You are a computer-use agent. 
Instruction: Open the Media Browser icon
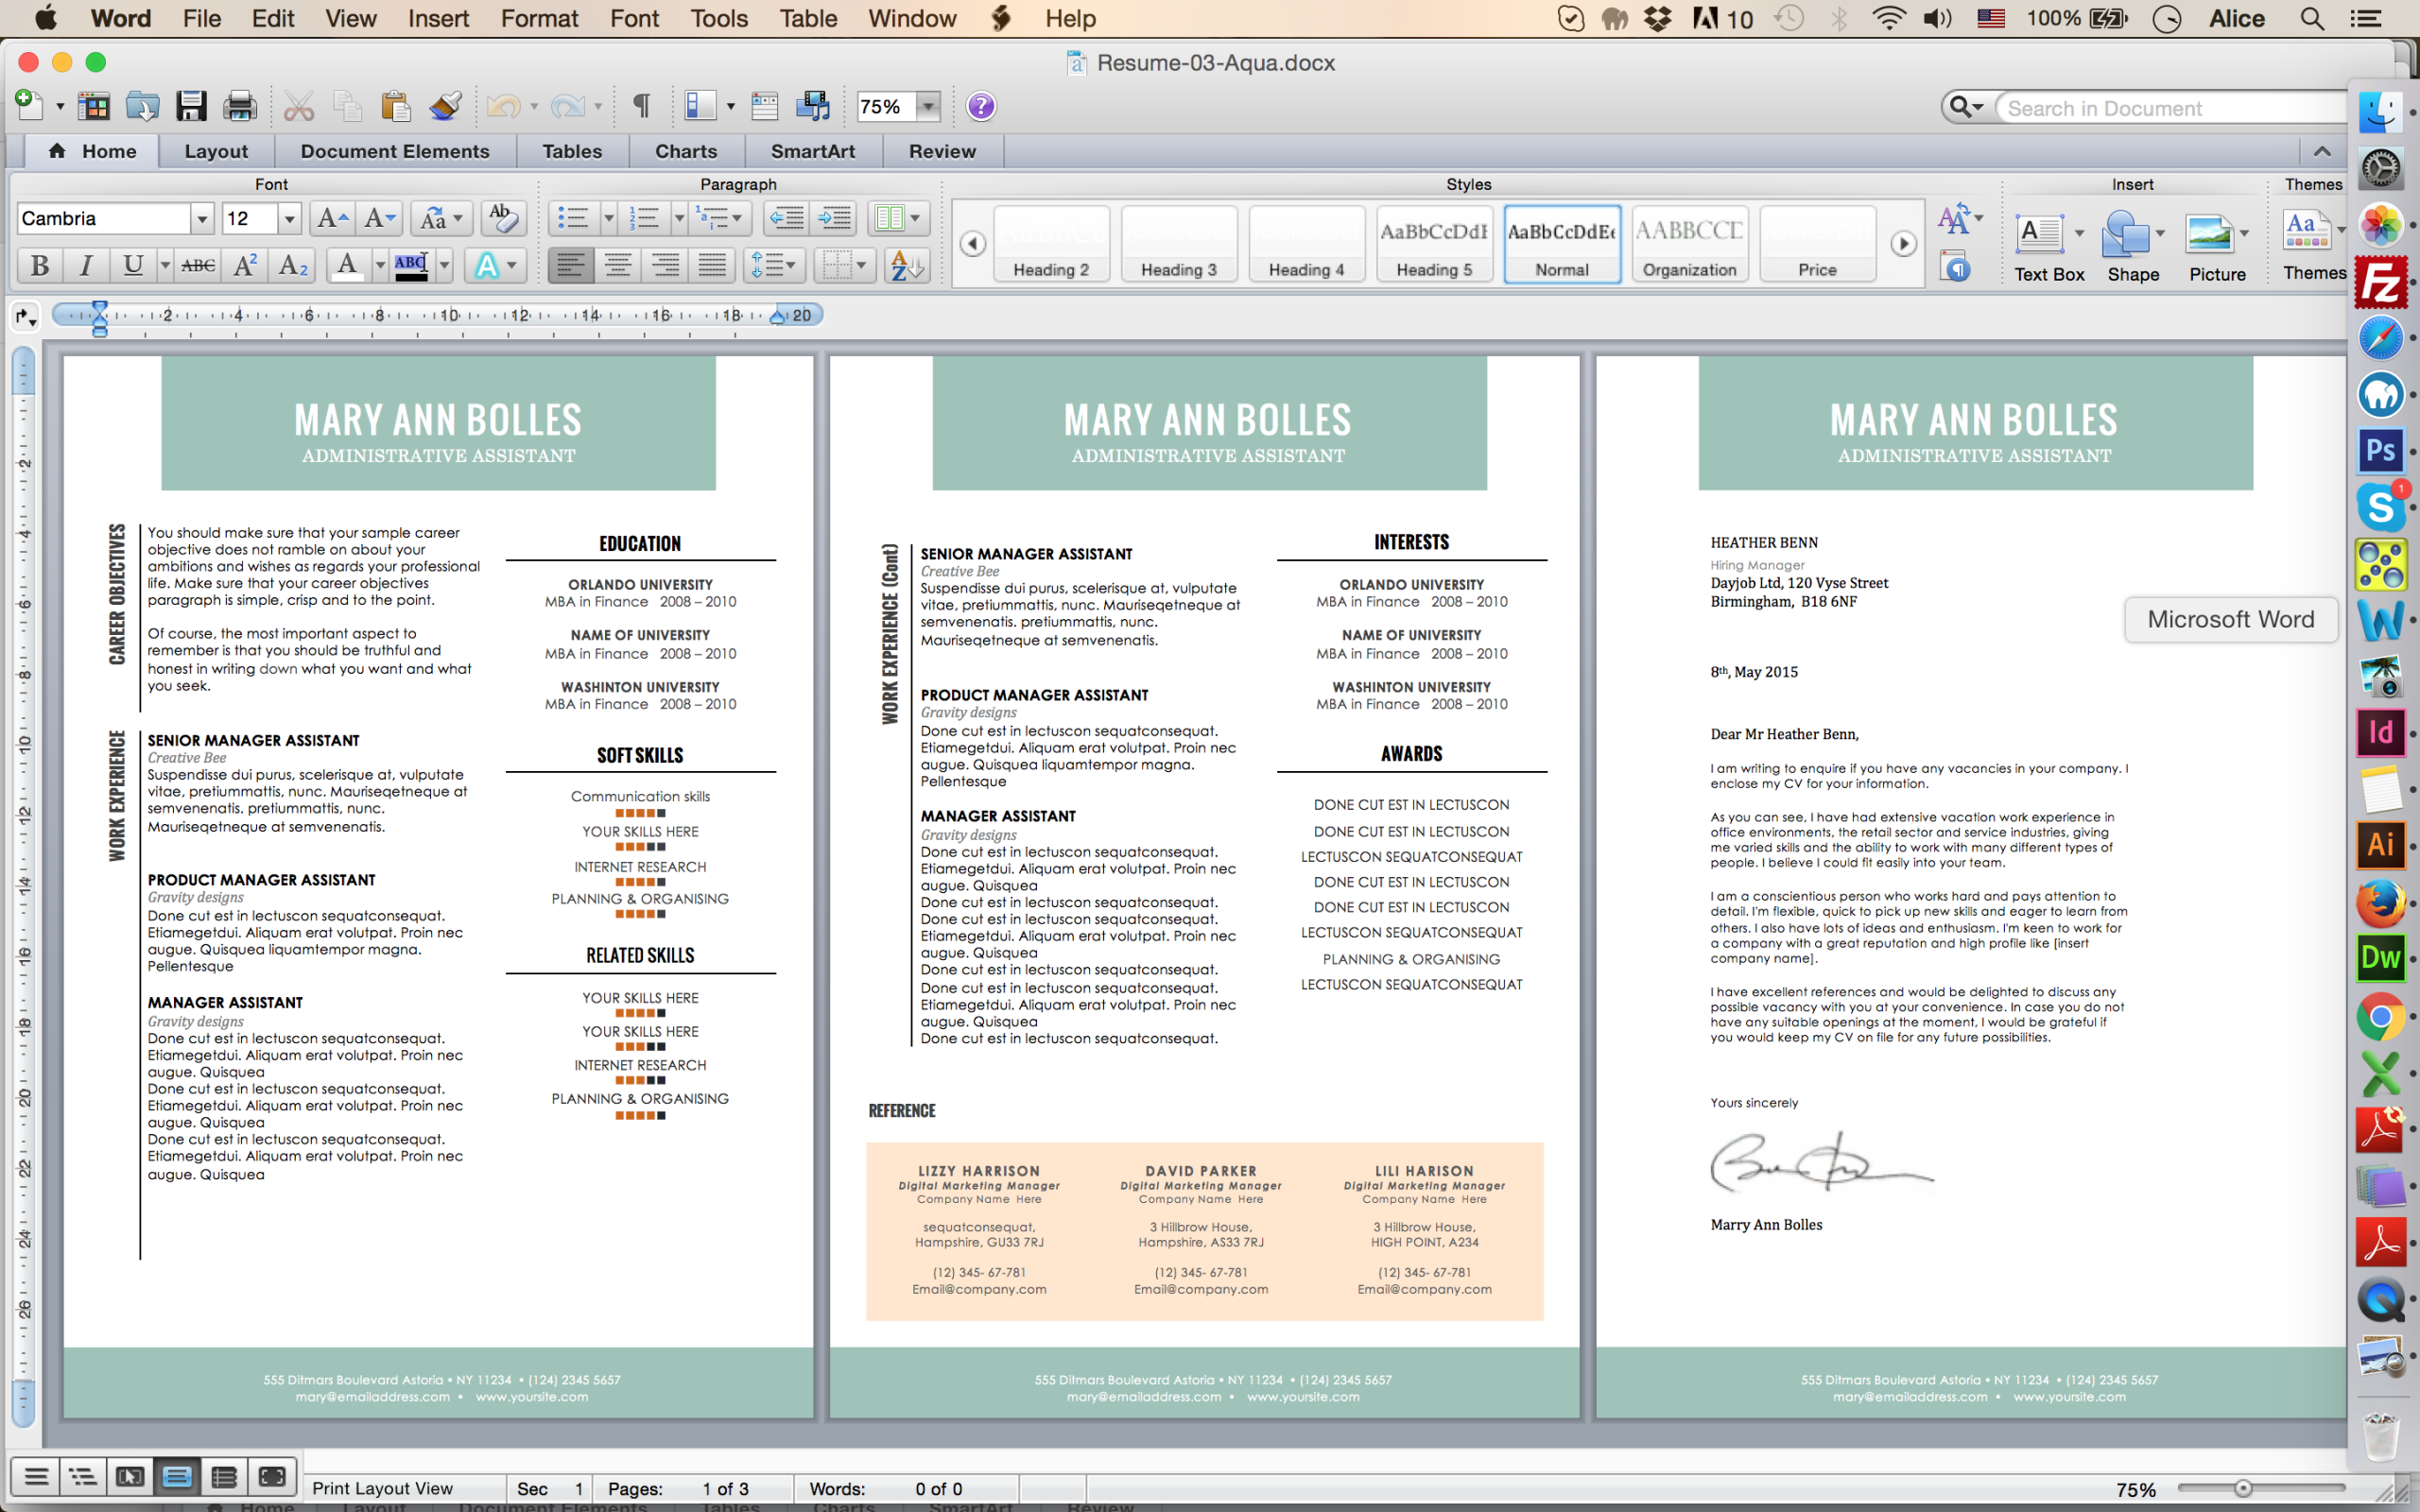click(813, 106)
